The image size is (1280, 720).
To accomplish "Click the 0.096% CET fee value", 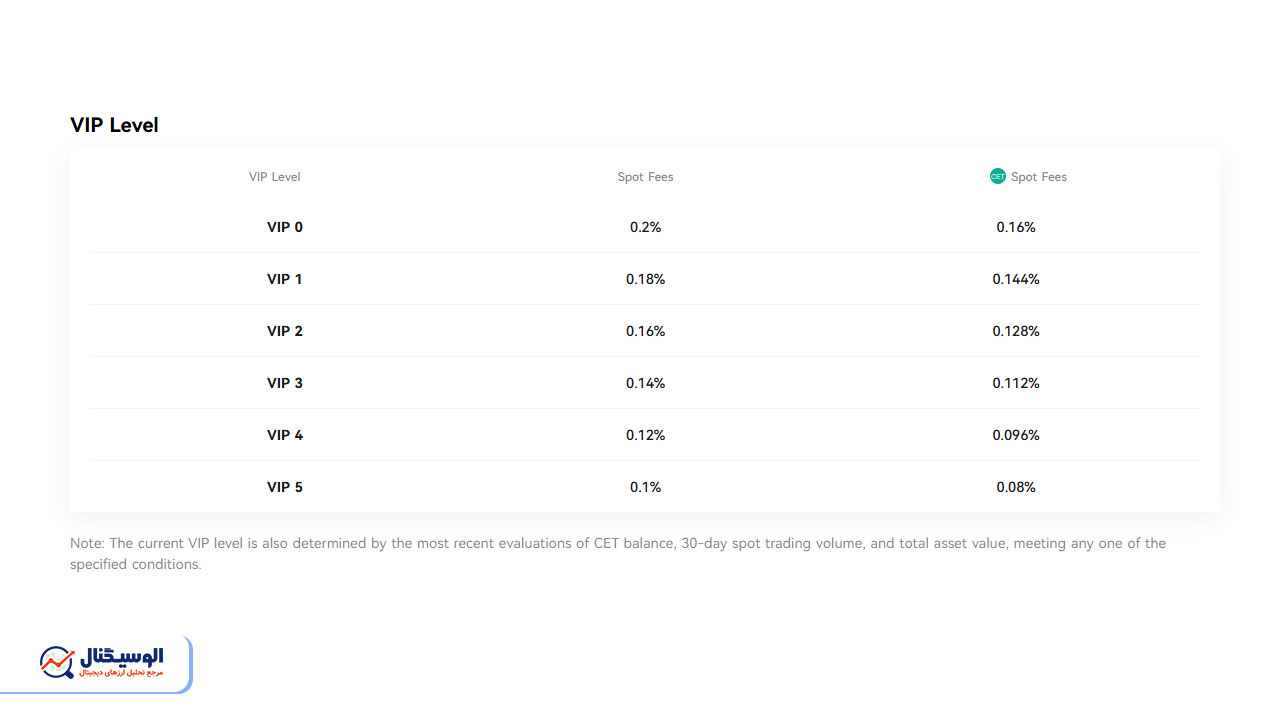I will [x=1016, y=435].
